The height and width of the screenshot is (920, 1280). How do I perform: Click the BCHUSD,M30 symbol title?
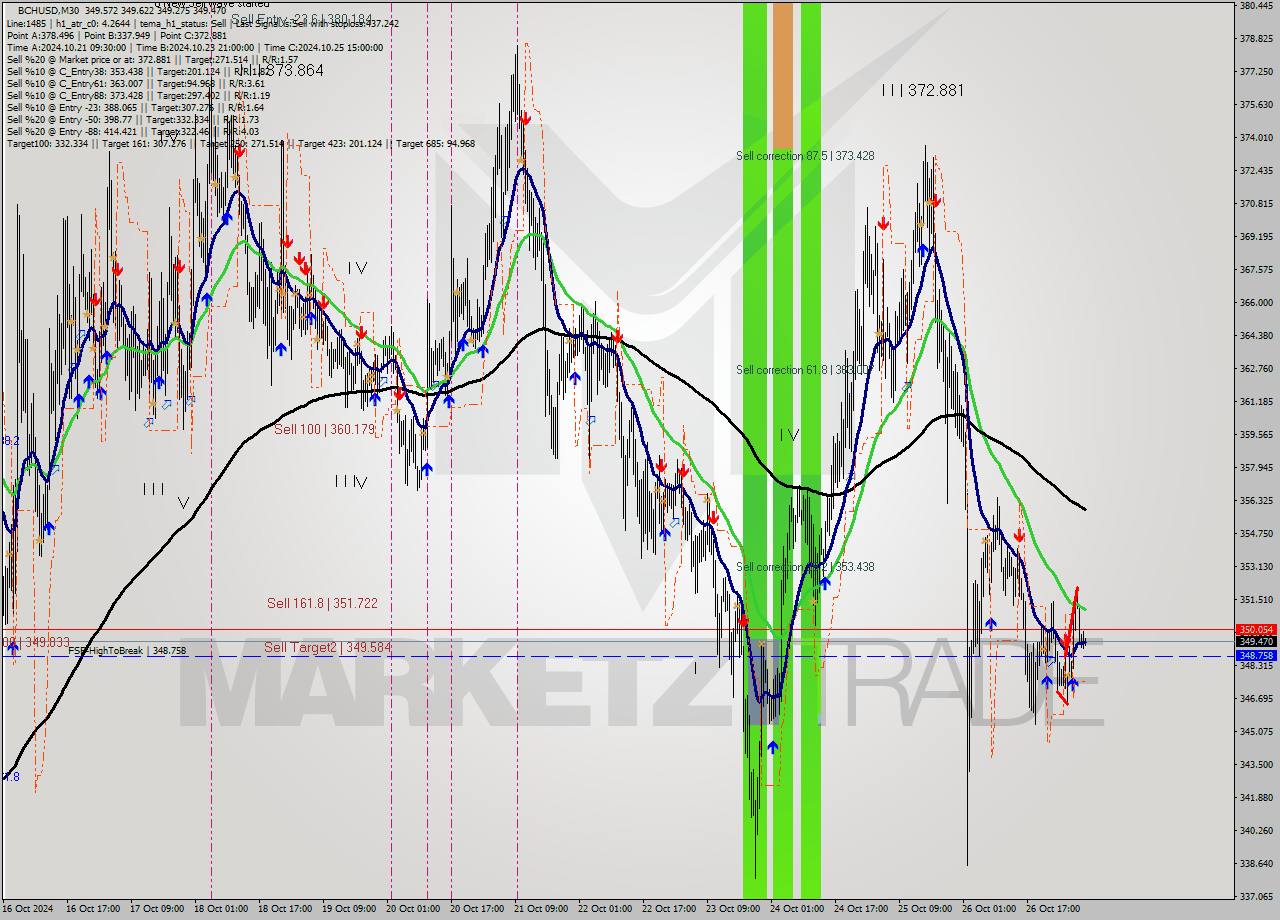click(x=49, y=11)
